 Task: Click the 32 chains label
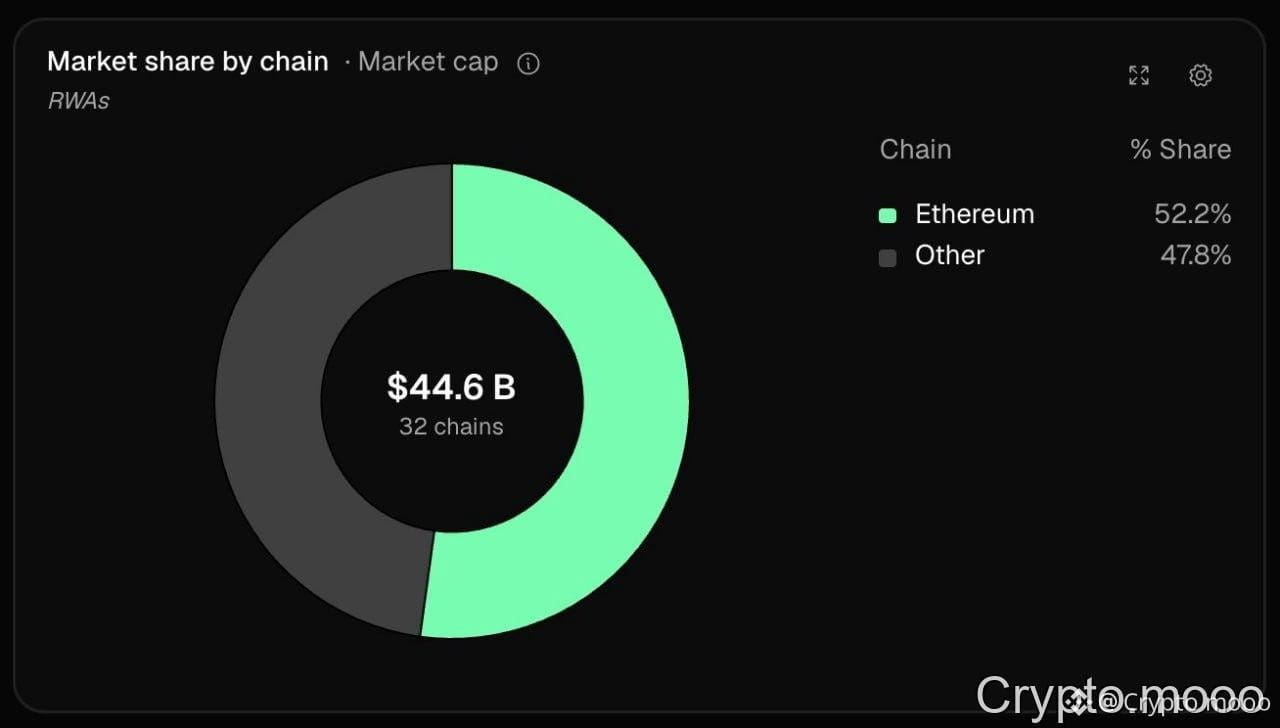click(452, 427)
